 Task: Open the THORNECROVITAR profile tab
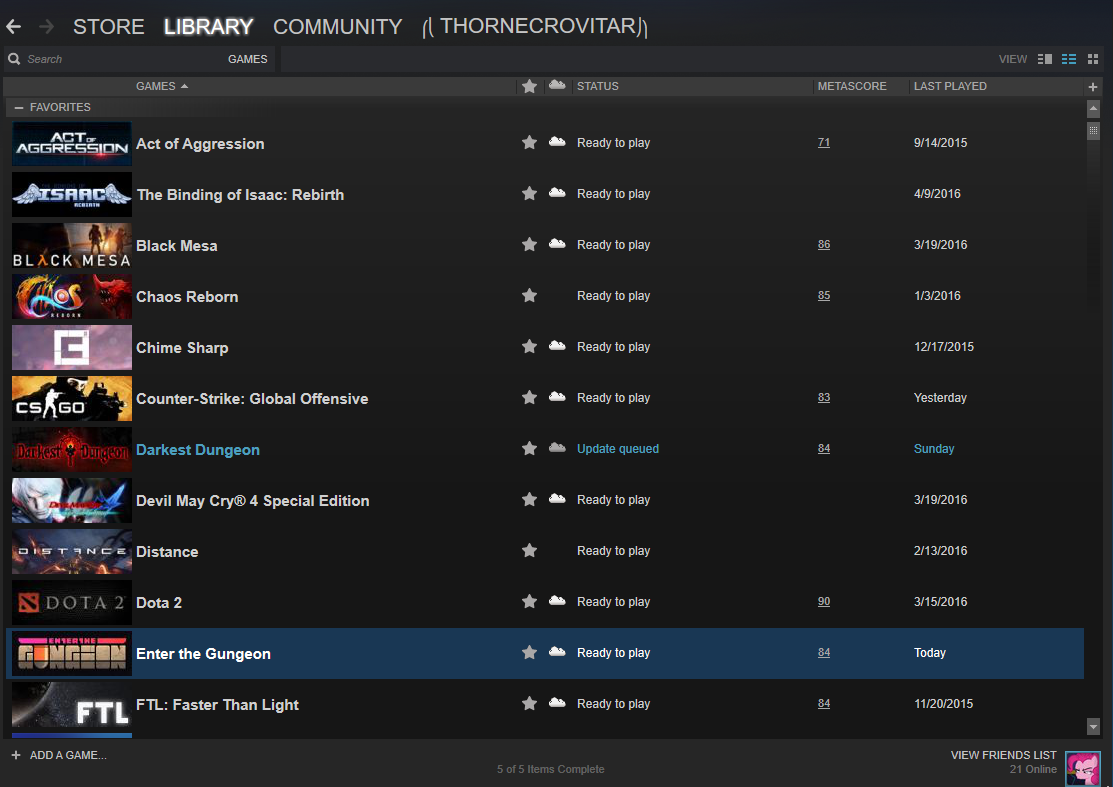[x=534, y=27]
